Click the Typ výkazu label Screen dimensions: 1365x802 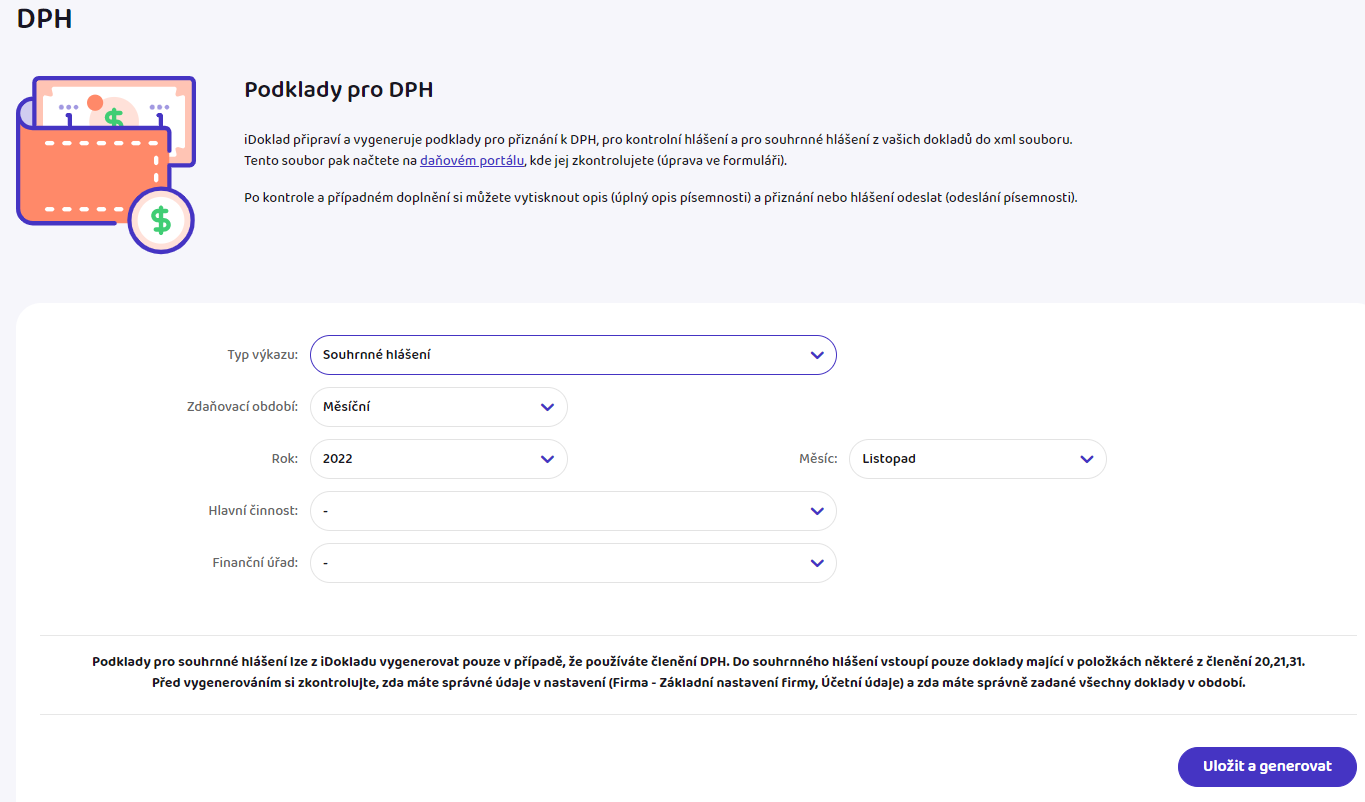click(x=262, y=355)
